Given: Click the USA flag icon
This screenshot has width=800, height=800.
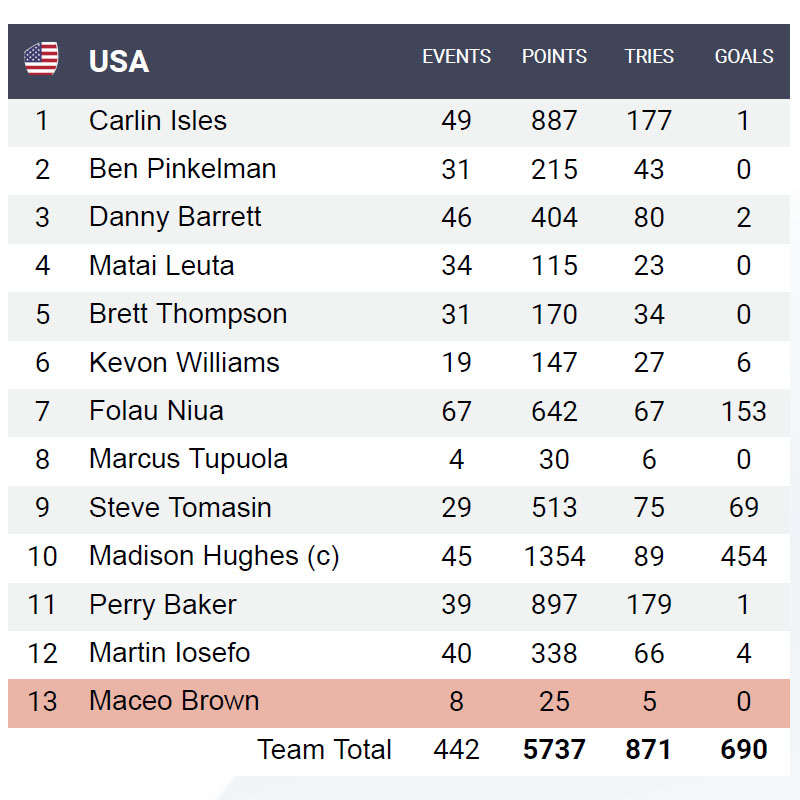Looking at the screenshot, I should click(x=41, y=59).
